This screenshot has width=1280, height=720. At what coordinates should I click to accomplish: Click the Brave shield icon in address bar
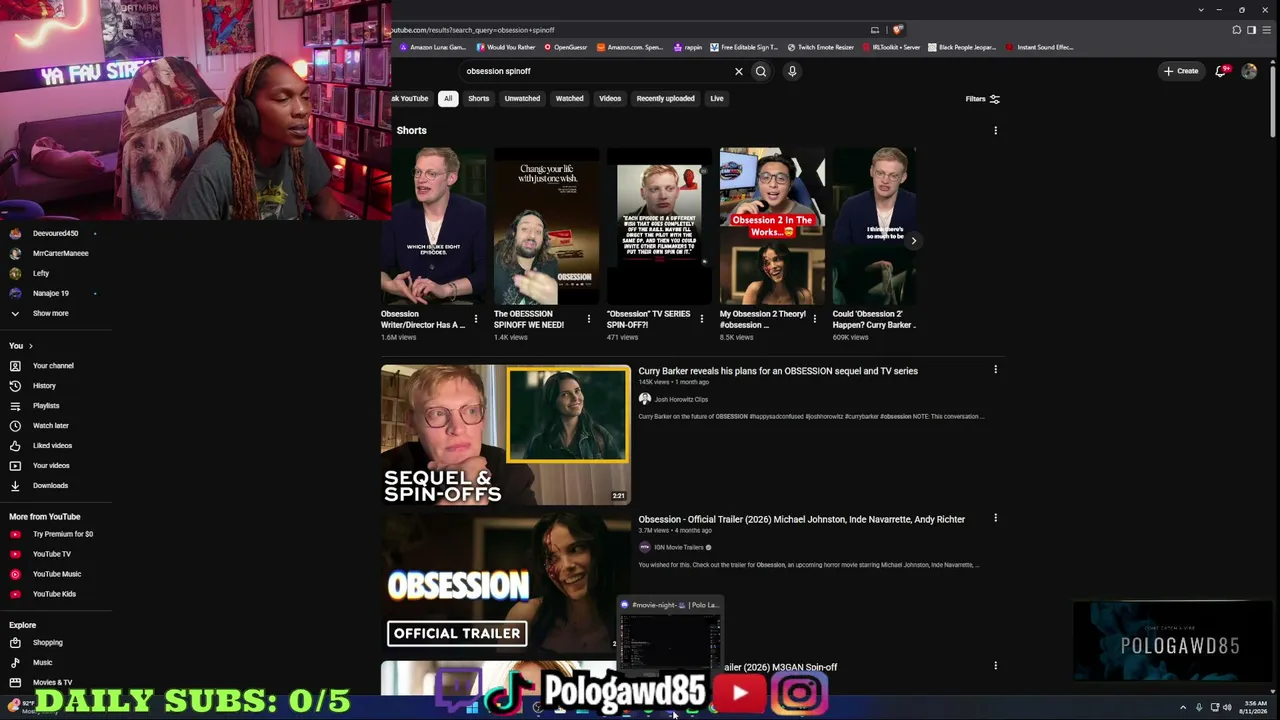898,30
